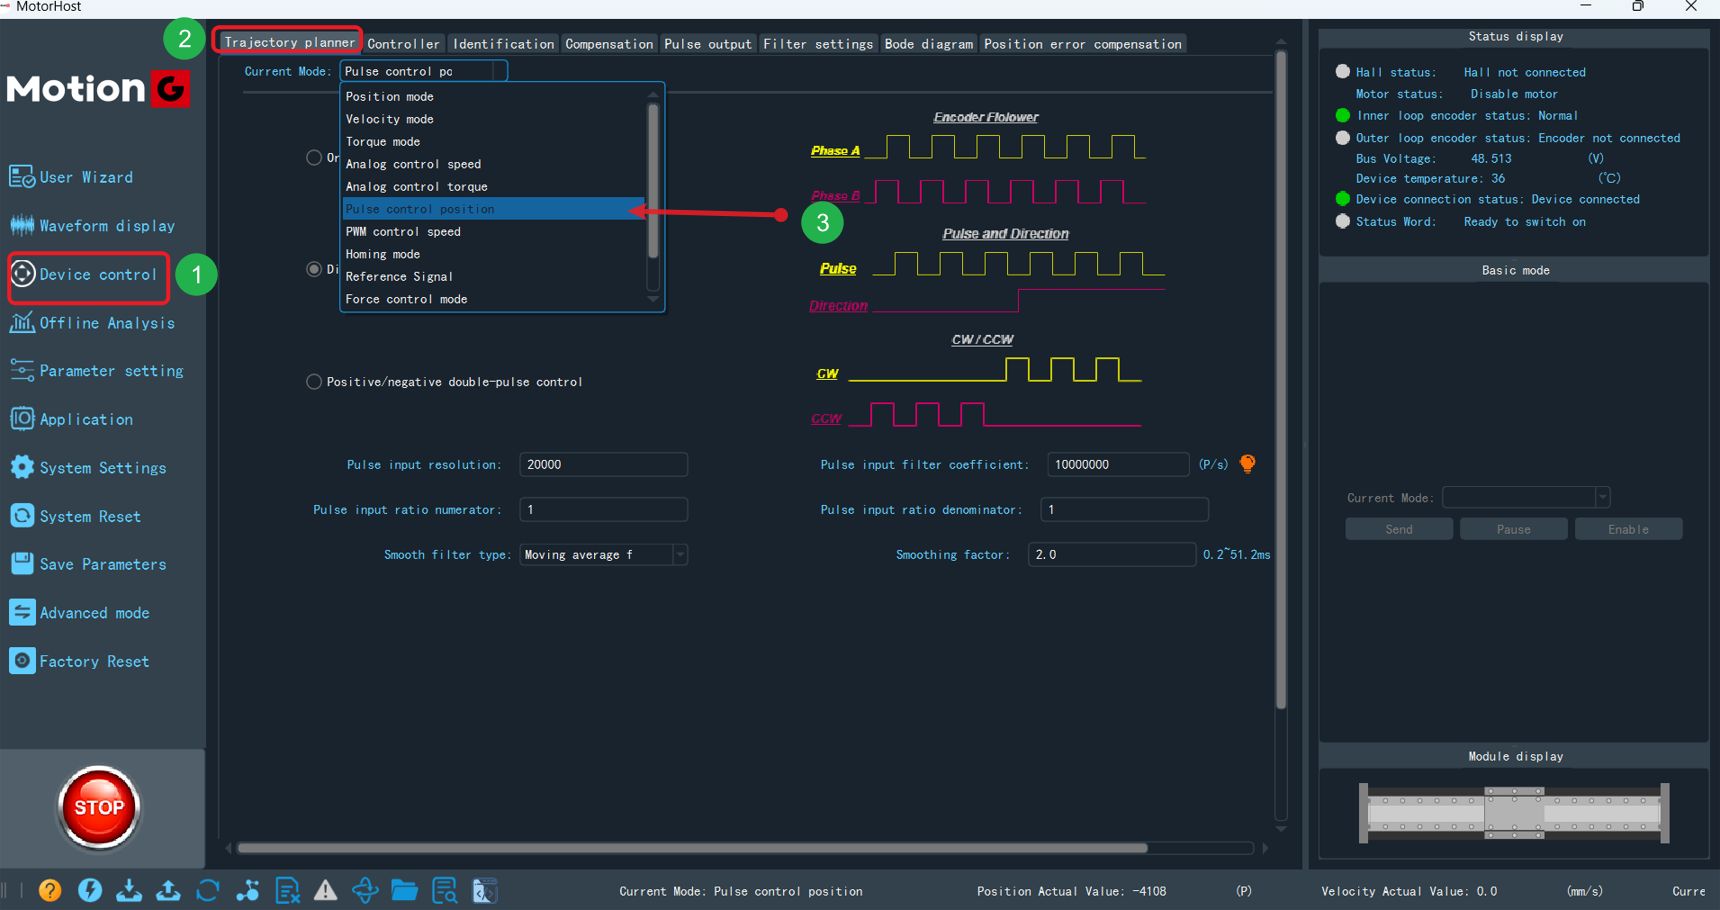This screenshot has height=910, width=1720.
Task: Choose Analog control torque option
Action: (494, 186)
